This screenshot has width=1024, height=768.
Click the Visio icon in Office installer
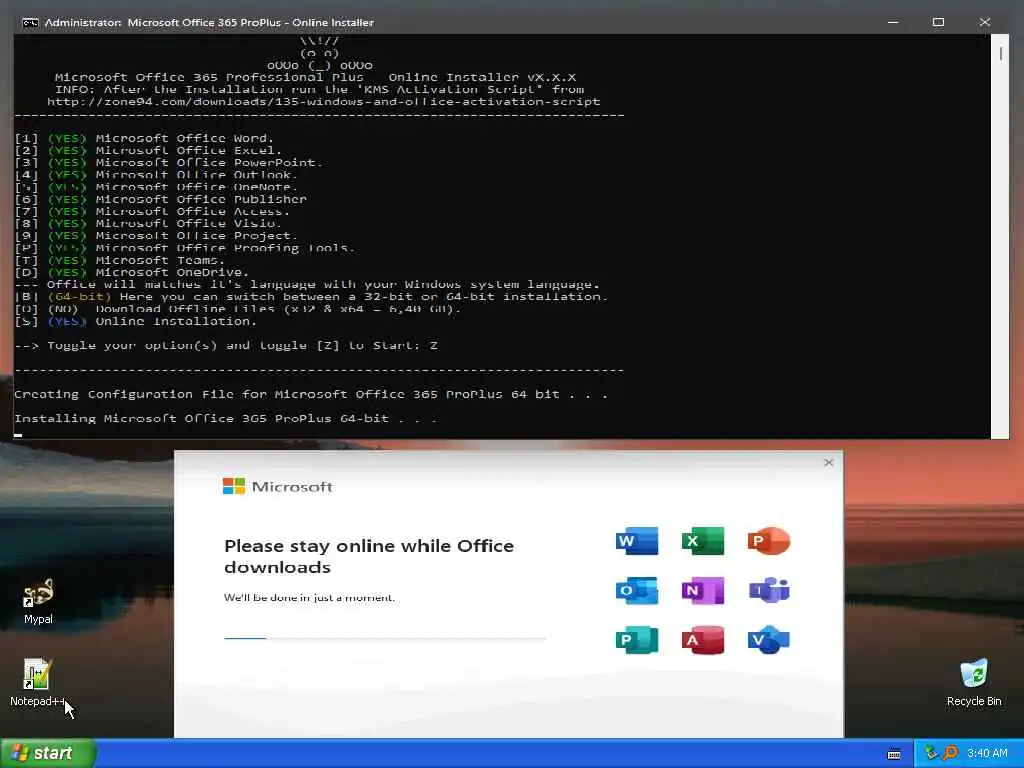point(769,640)
